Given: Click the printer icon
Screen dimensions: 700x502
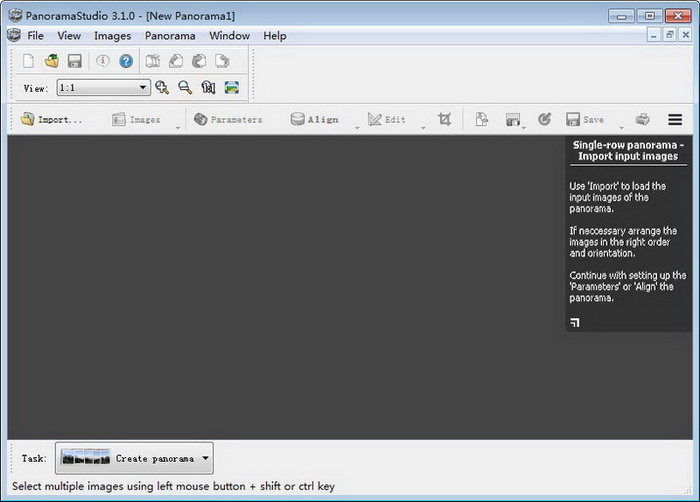Looking at the screenshot, I should [642, 119].
